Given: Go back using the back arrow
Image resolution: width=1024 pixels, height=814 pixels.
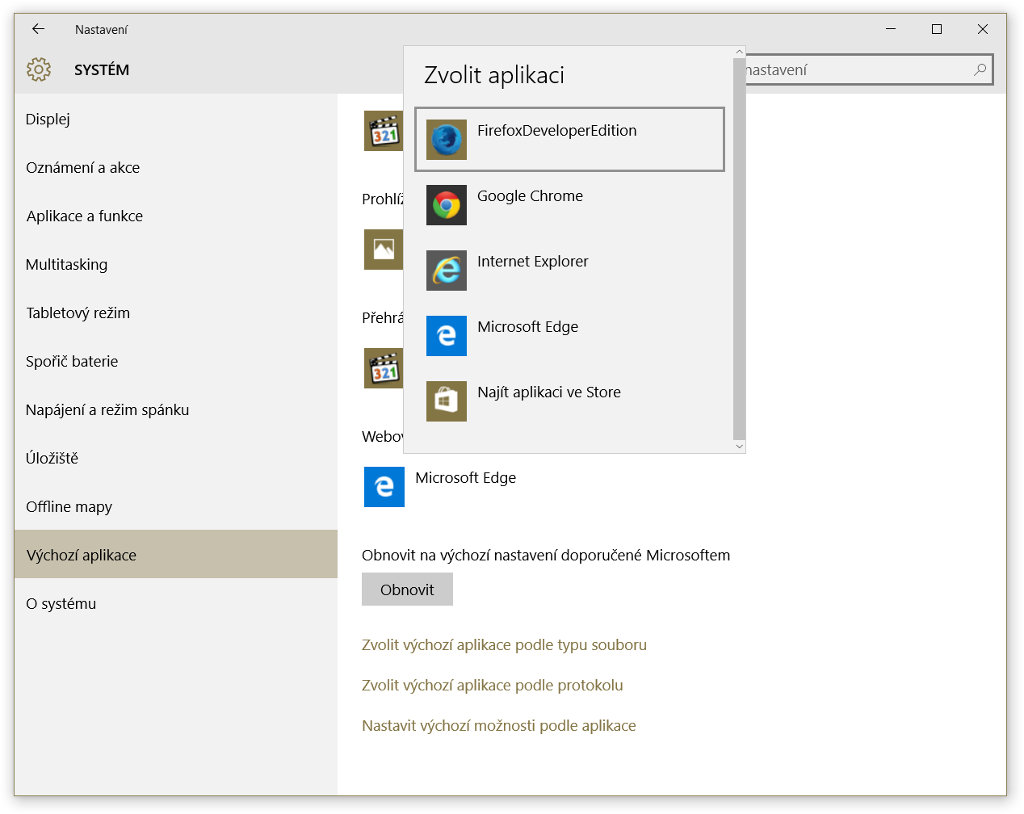Looking at the screenshot, I should click(38, 29).
